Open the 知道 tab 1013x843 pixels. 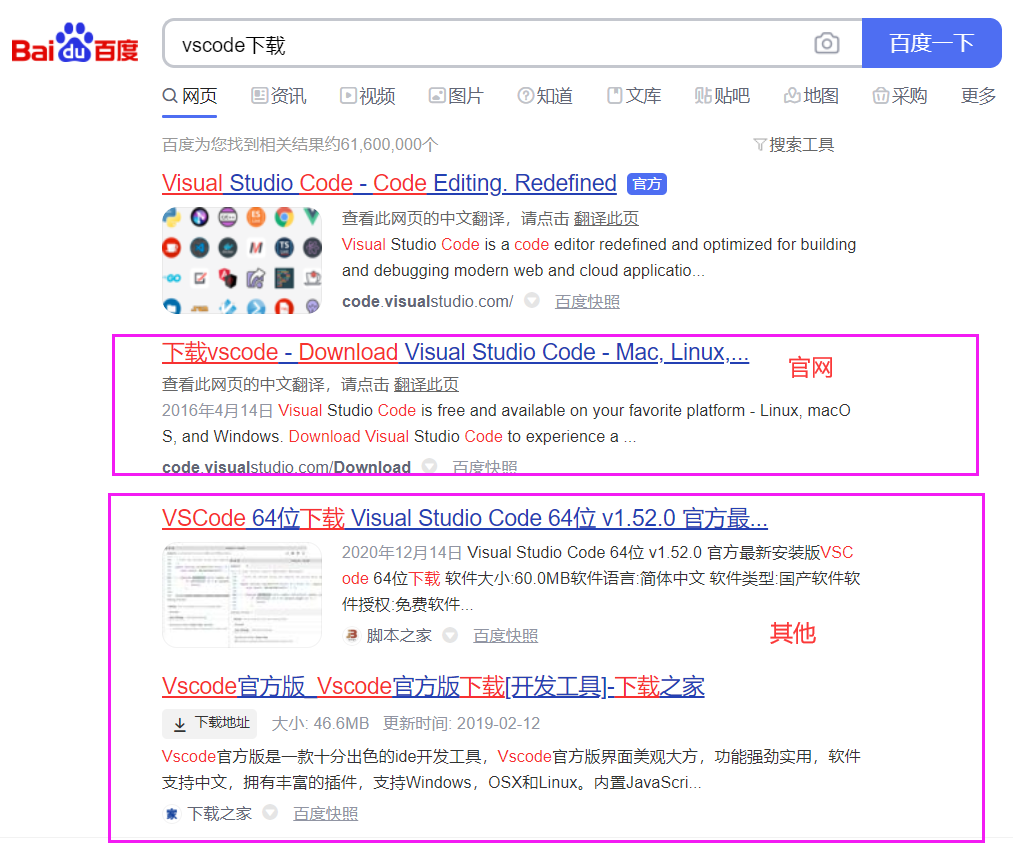545,96
